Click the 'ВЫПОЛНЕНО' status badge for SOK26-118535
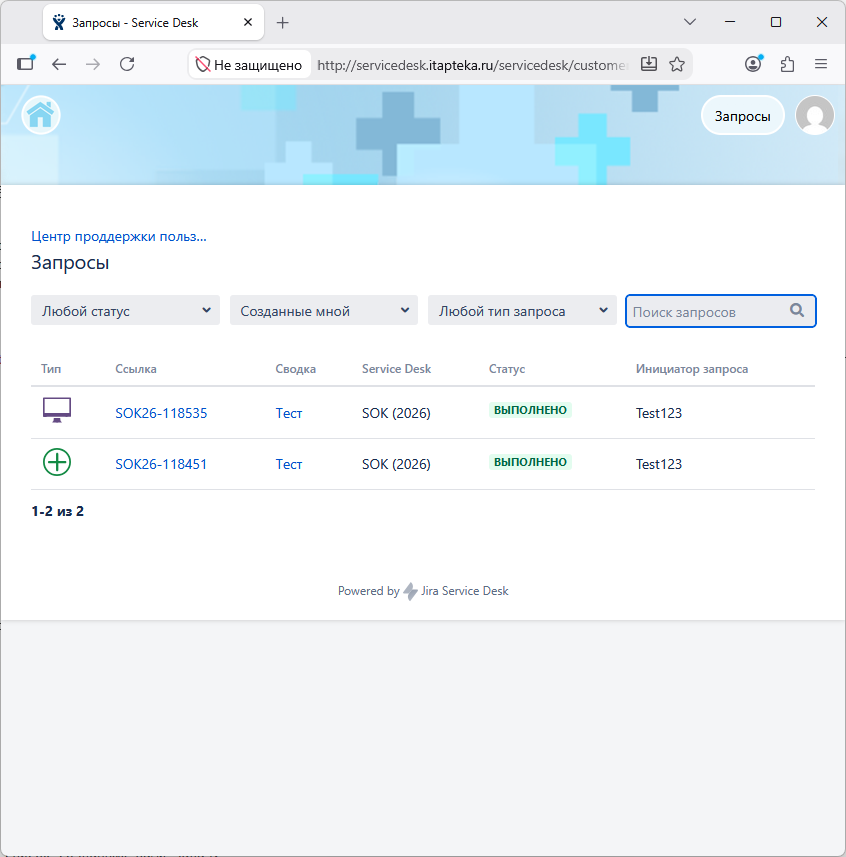Screen dimensions: 846x857 (530, 410)
